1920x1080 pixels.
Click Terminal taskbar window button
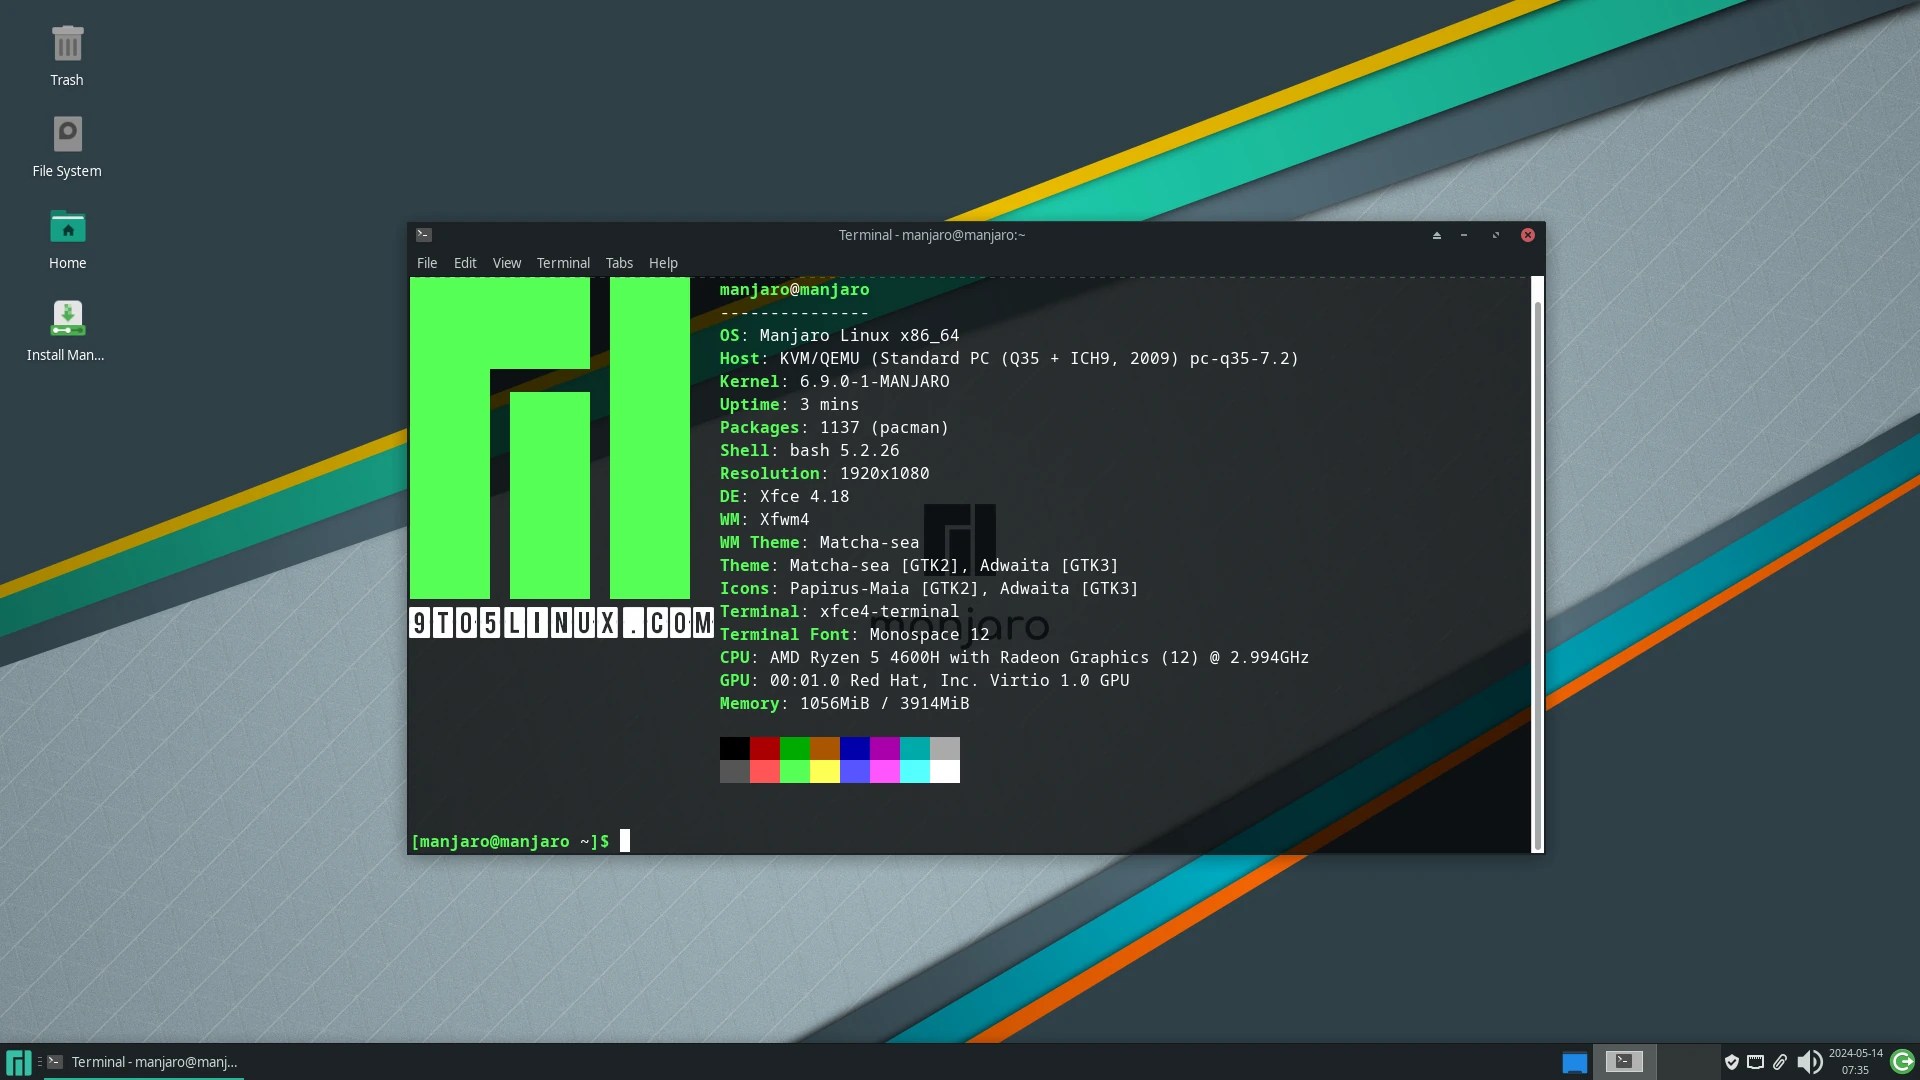click(x=145, y=1062)
